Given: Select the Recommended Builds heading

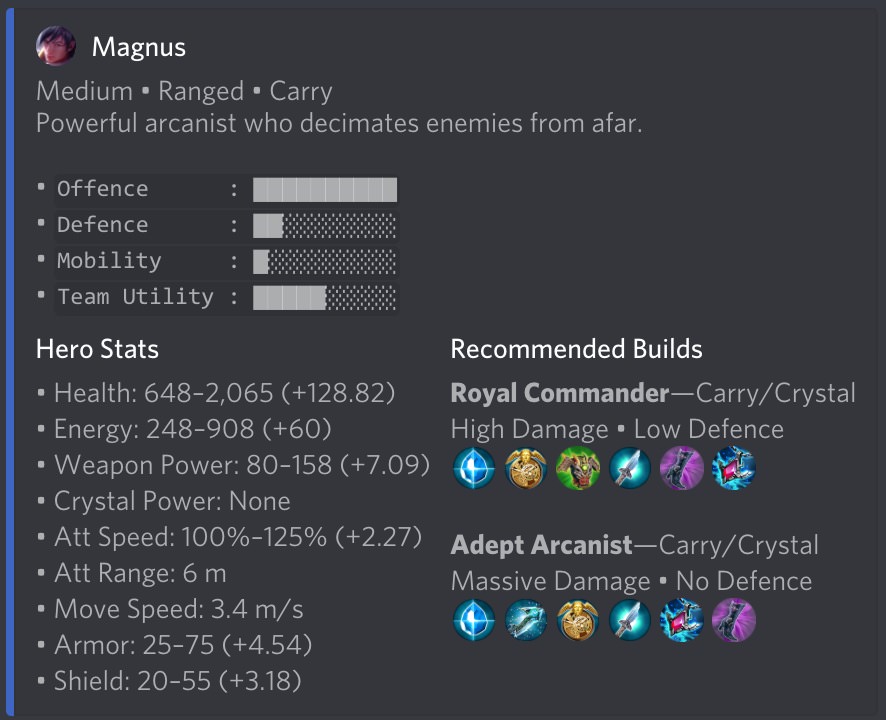Looking at the screenshot, I should (577, 349).
